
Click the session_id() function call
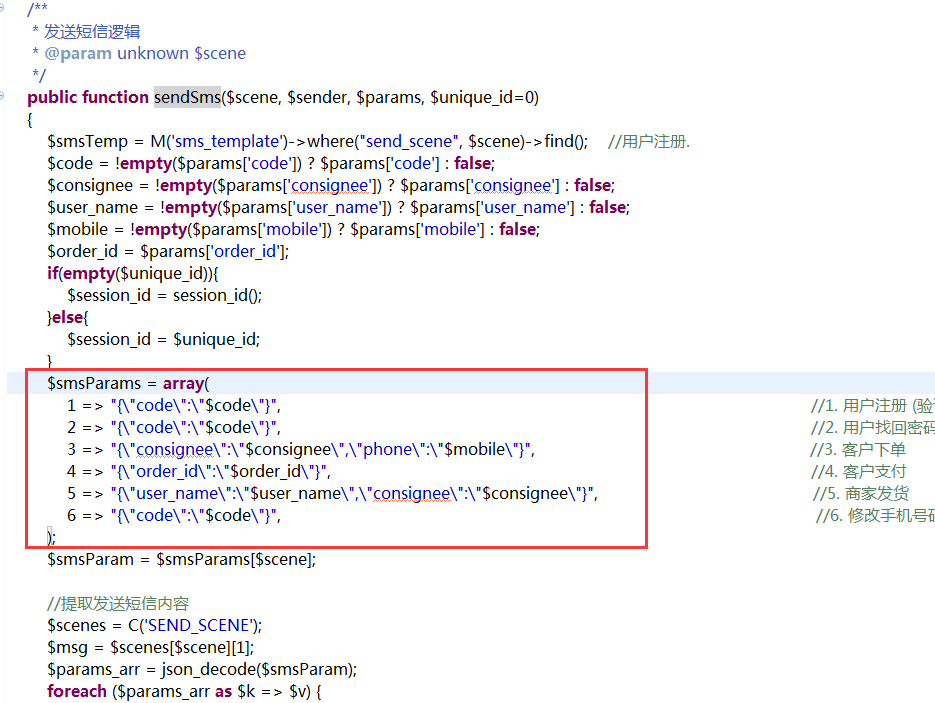(x=216, y=295)
